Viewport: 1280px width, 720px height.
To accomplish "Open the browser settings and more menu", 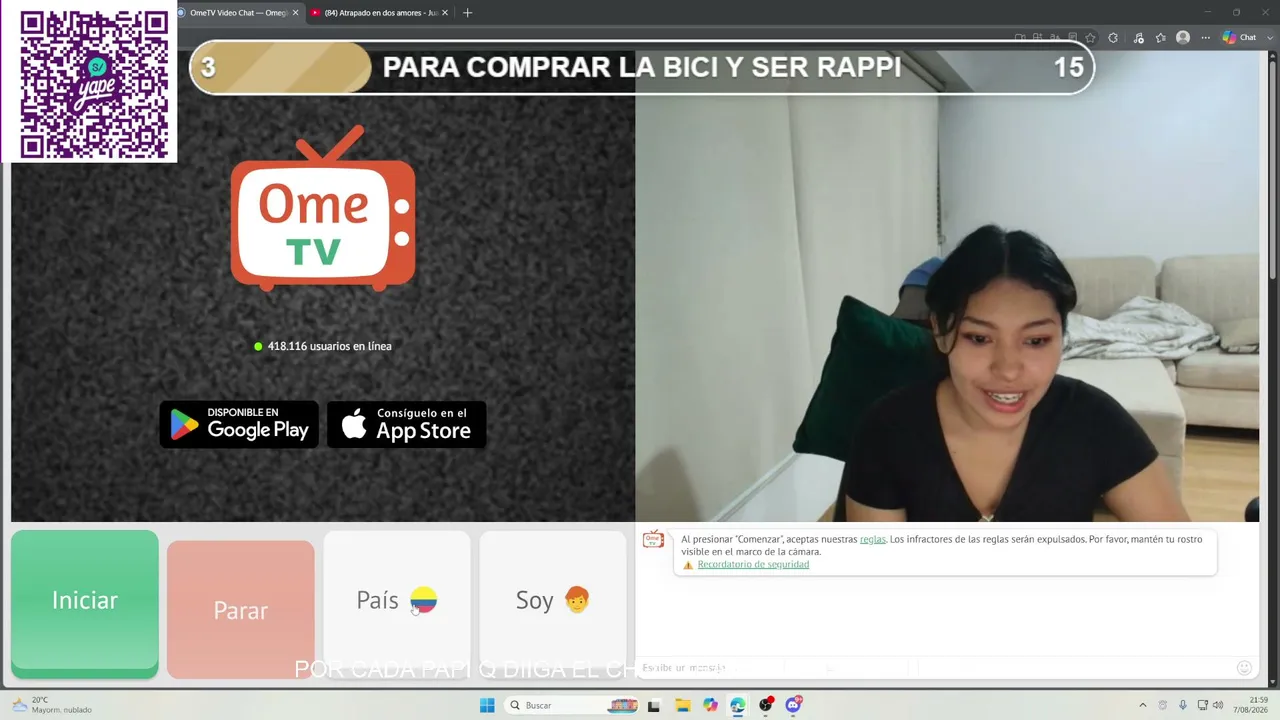I will (x=1206, y=38).
